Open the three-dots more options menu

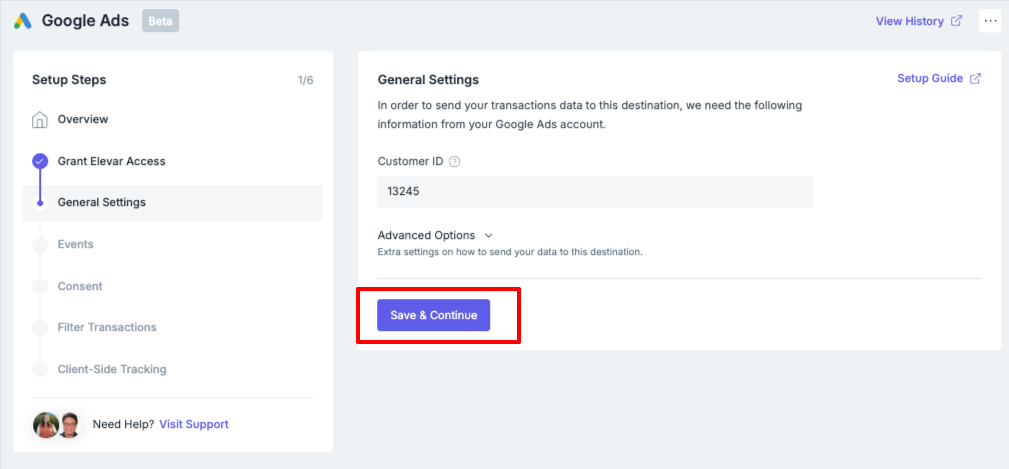pyautogui.click(x=990, y=21)
